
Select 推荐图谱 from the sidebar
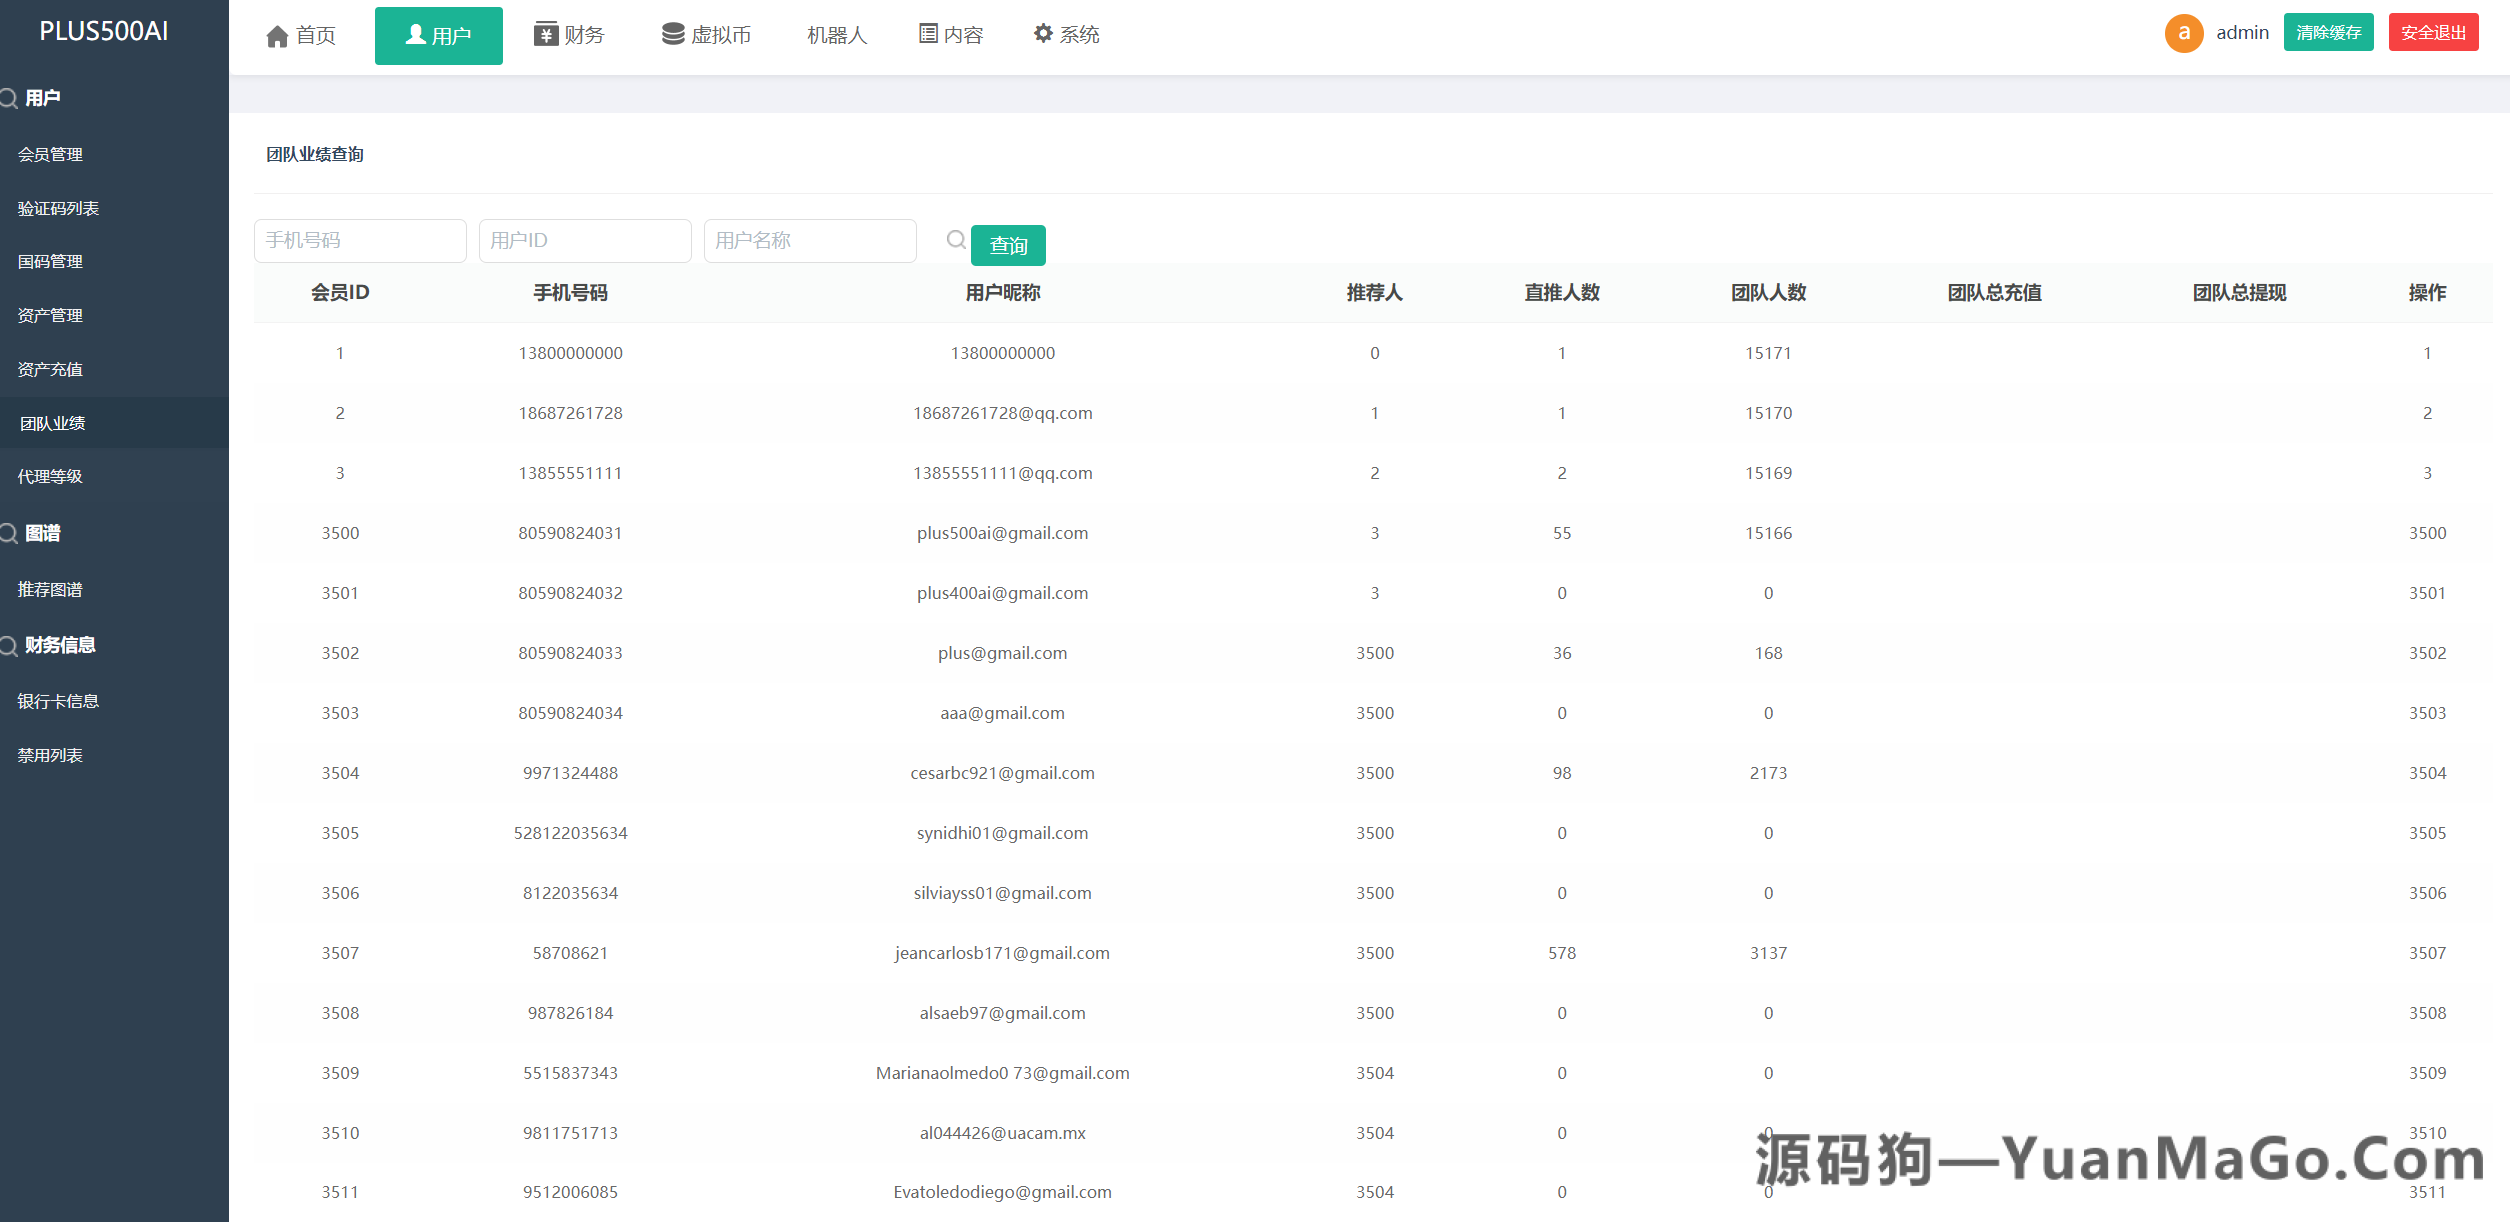51,589
